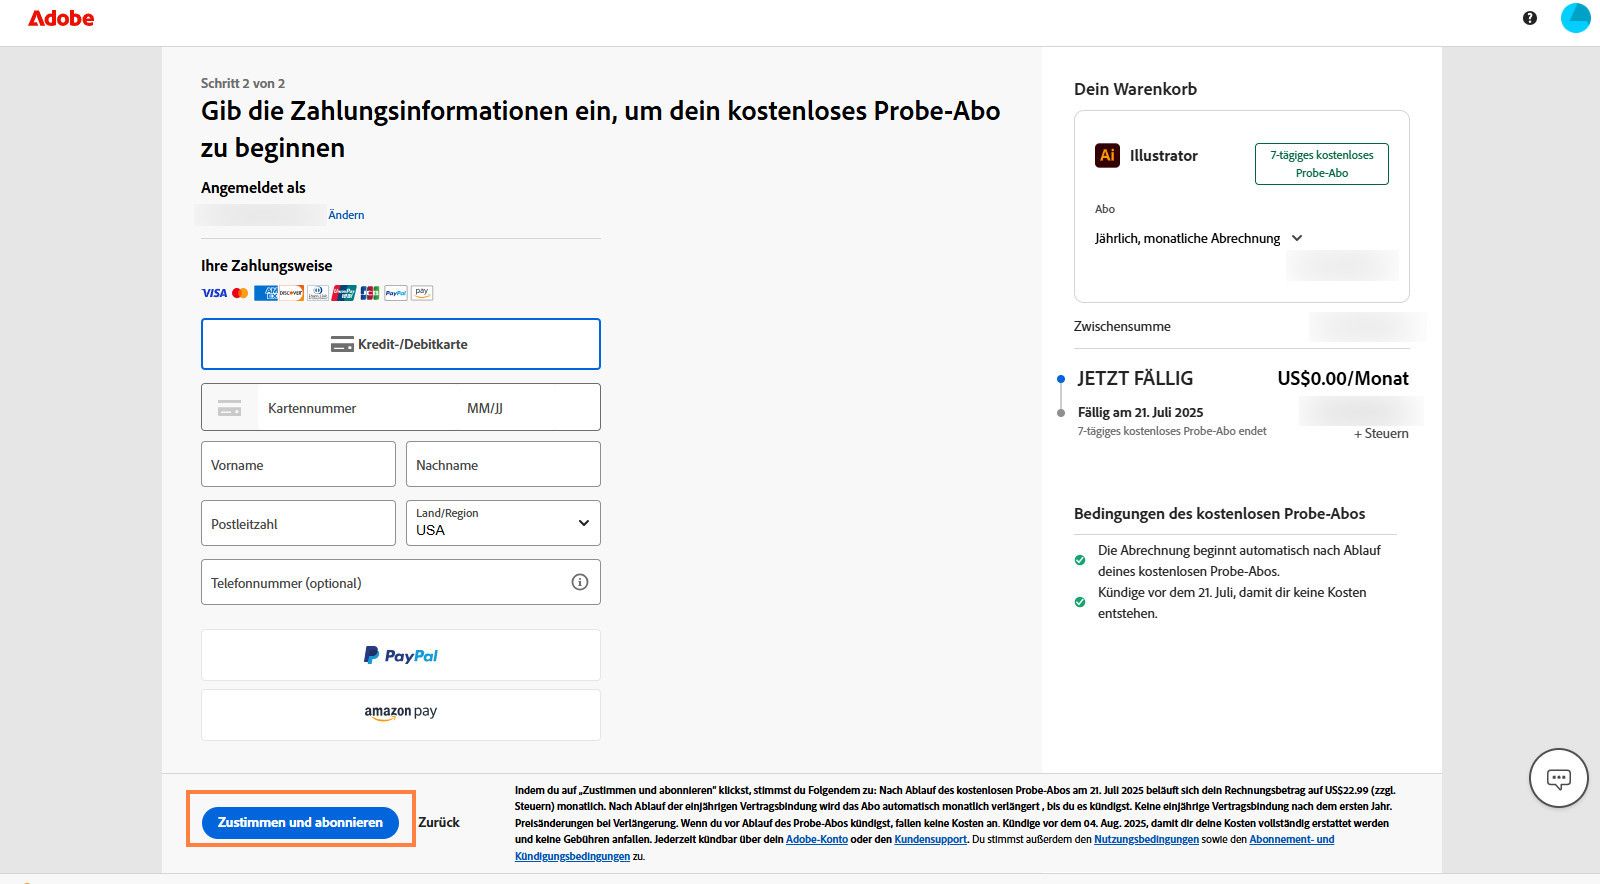This screenshot has width=1600, height=884.
Task: Click the Diners Club logo
Action: [x=317, y=293]
